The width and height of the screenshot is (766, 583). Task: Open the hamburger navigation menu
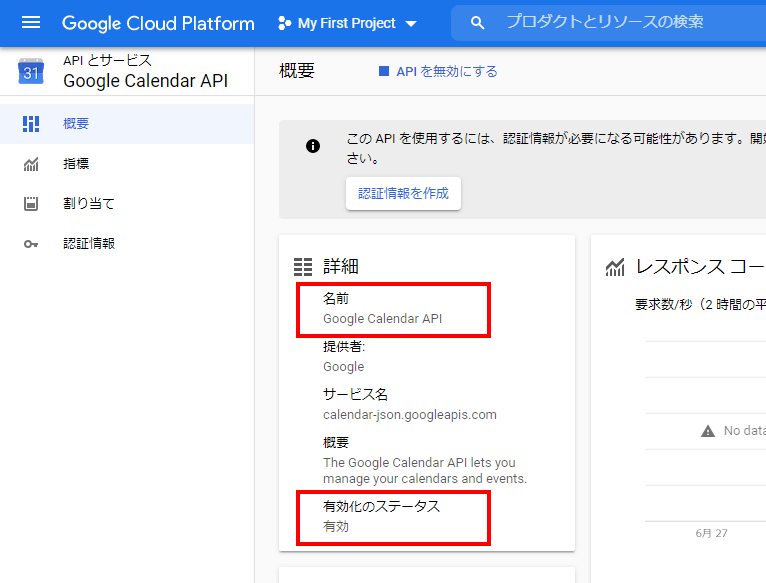coord(31,23)
